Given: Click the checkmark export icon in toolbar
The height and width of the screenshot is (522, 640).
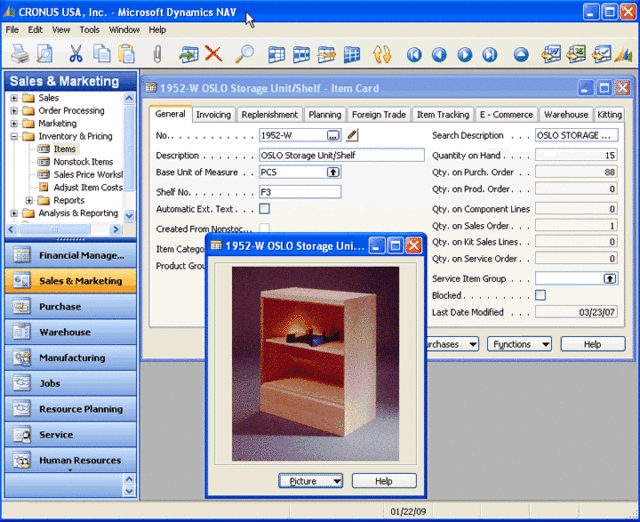Looking at the screenshot, I should (601, 54).
